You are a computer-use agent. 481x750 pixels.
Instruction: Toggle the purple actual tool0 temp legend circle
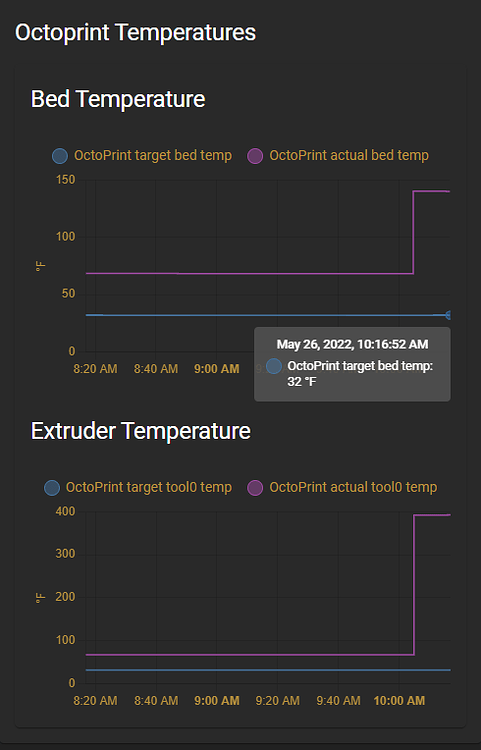[255, 488]
